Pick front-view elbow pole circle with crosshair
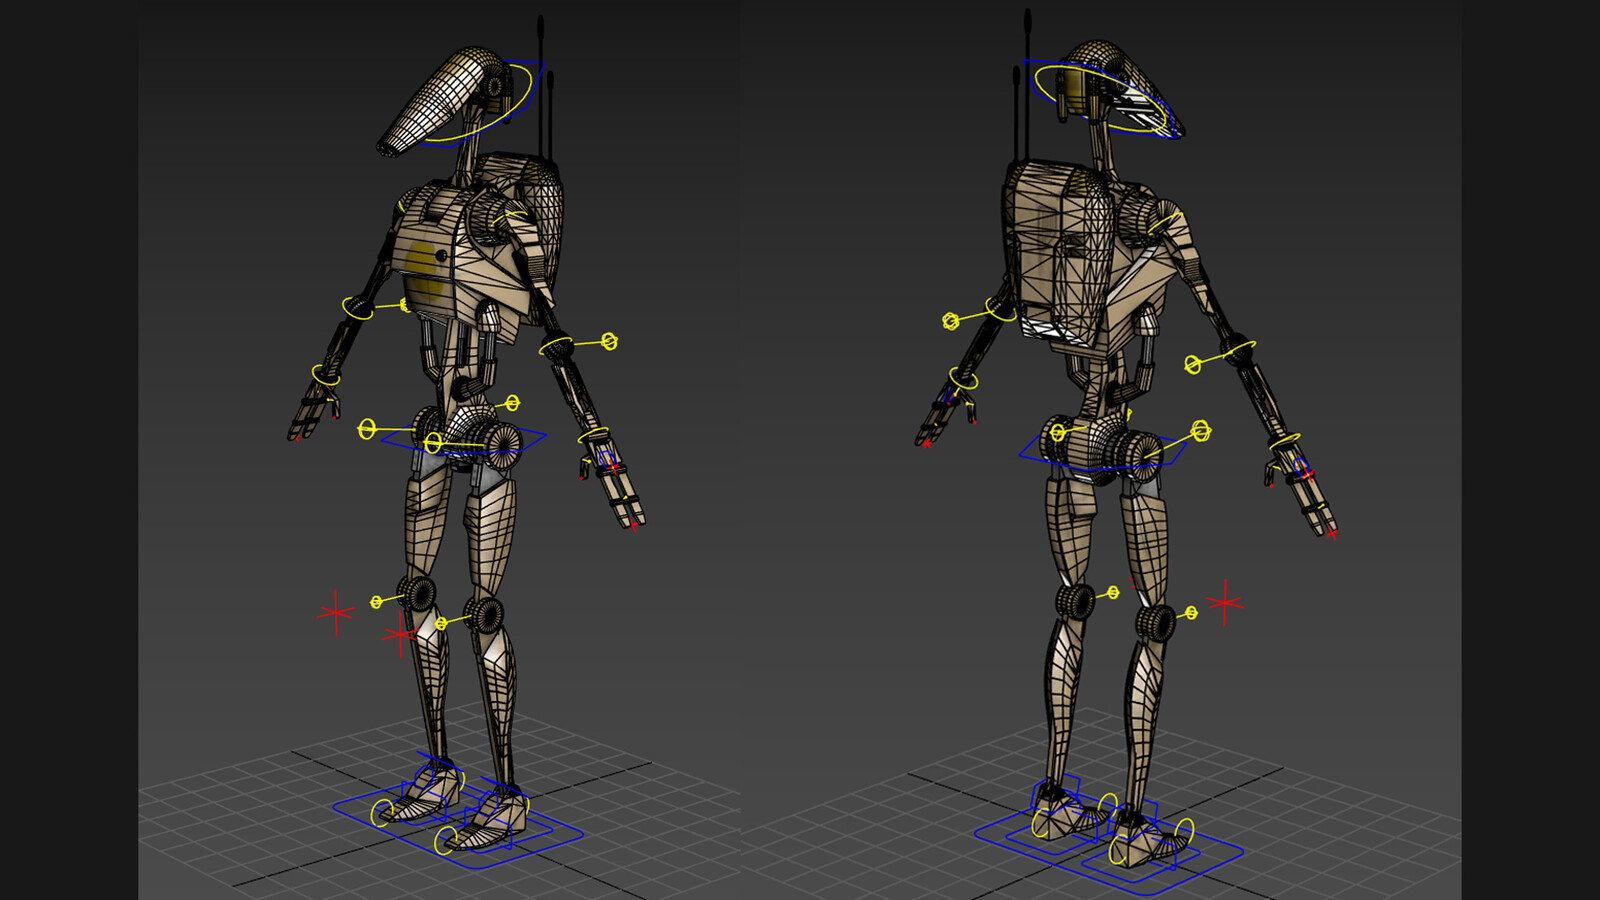The height and width of the screenshot is (900, 1600). (x=609, y=342)
